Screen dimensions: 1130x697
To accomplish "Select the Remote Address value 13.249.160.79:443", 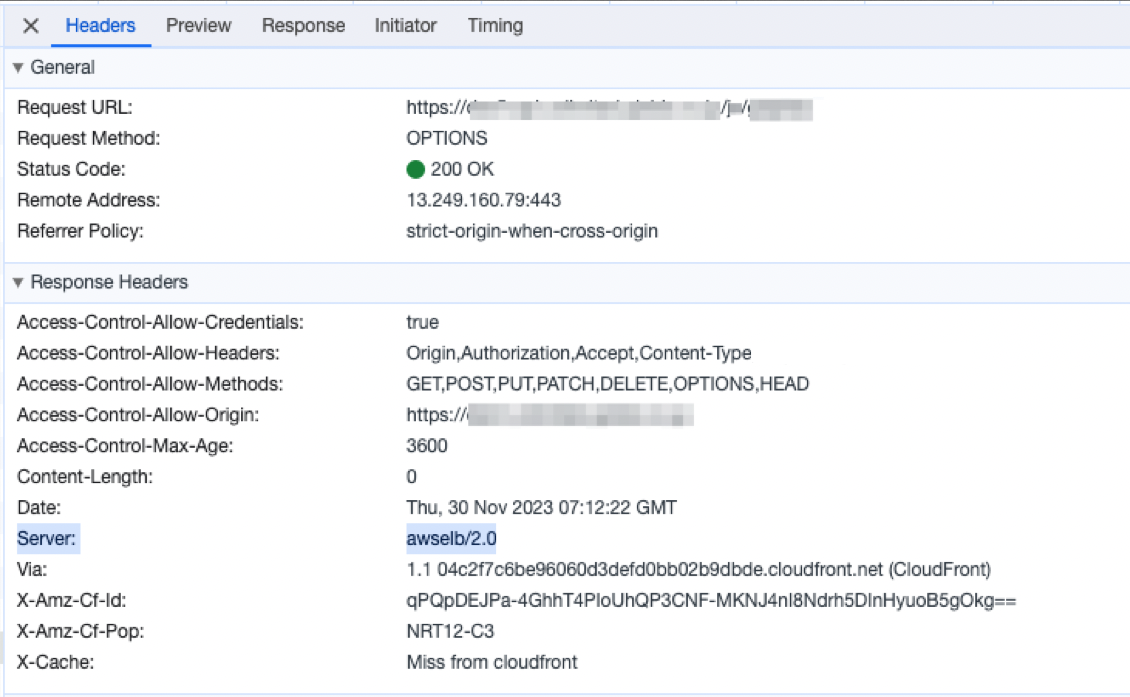I will (484, 200).
